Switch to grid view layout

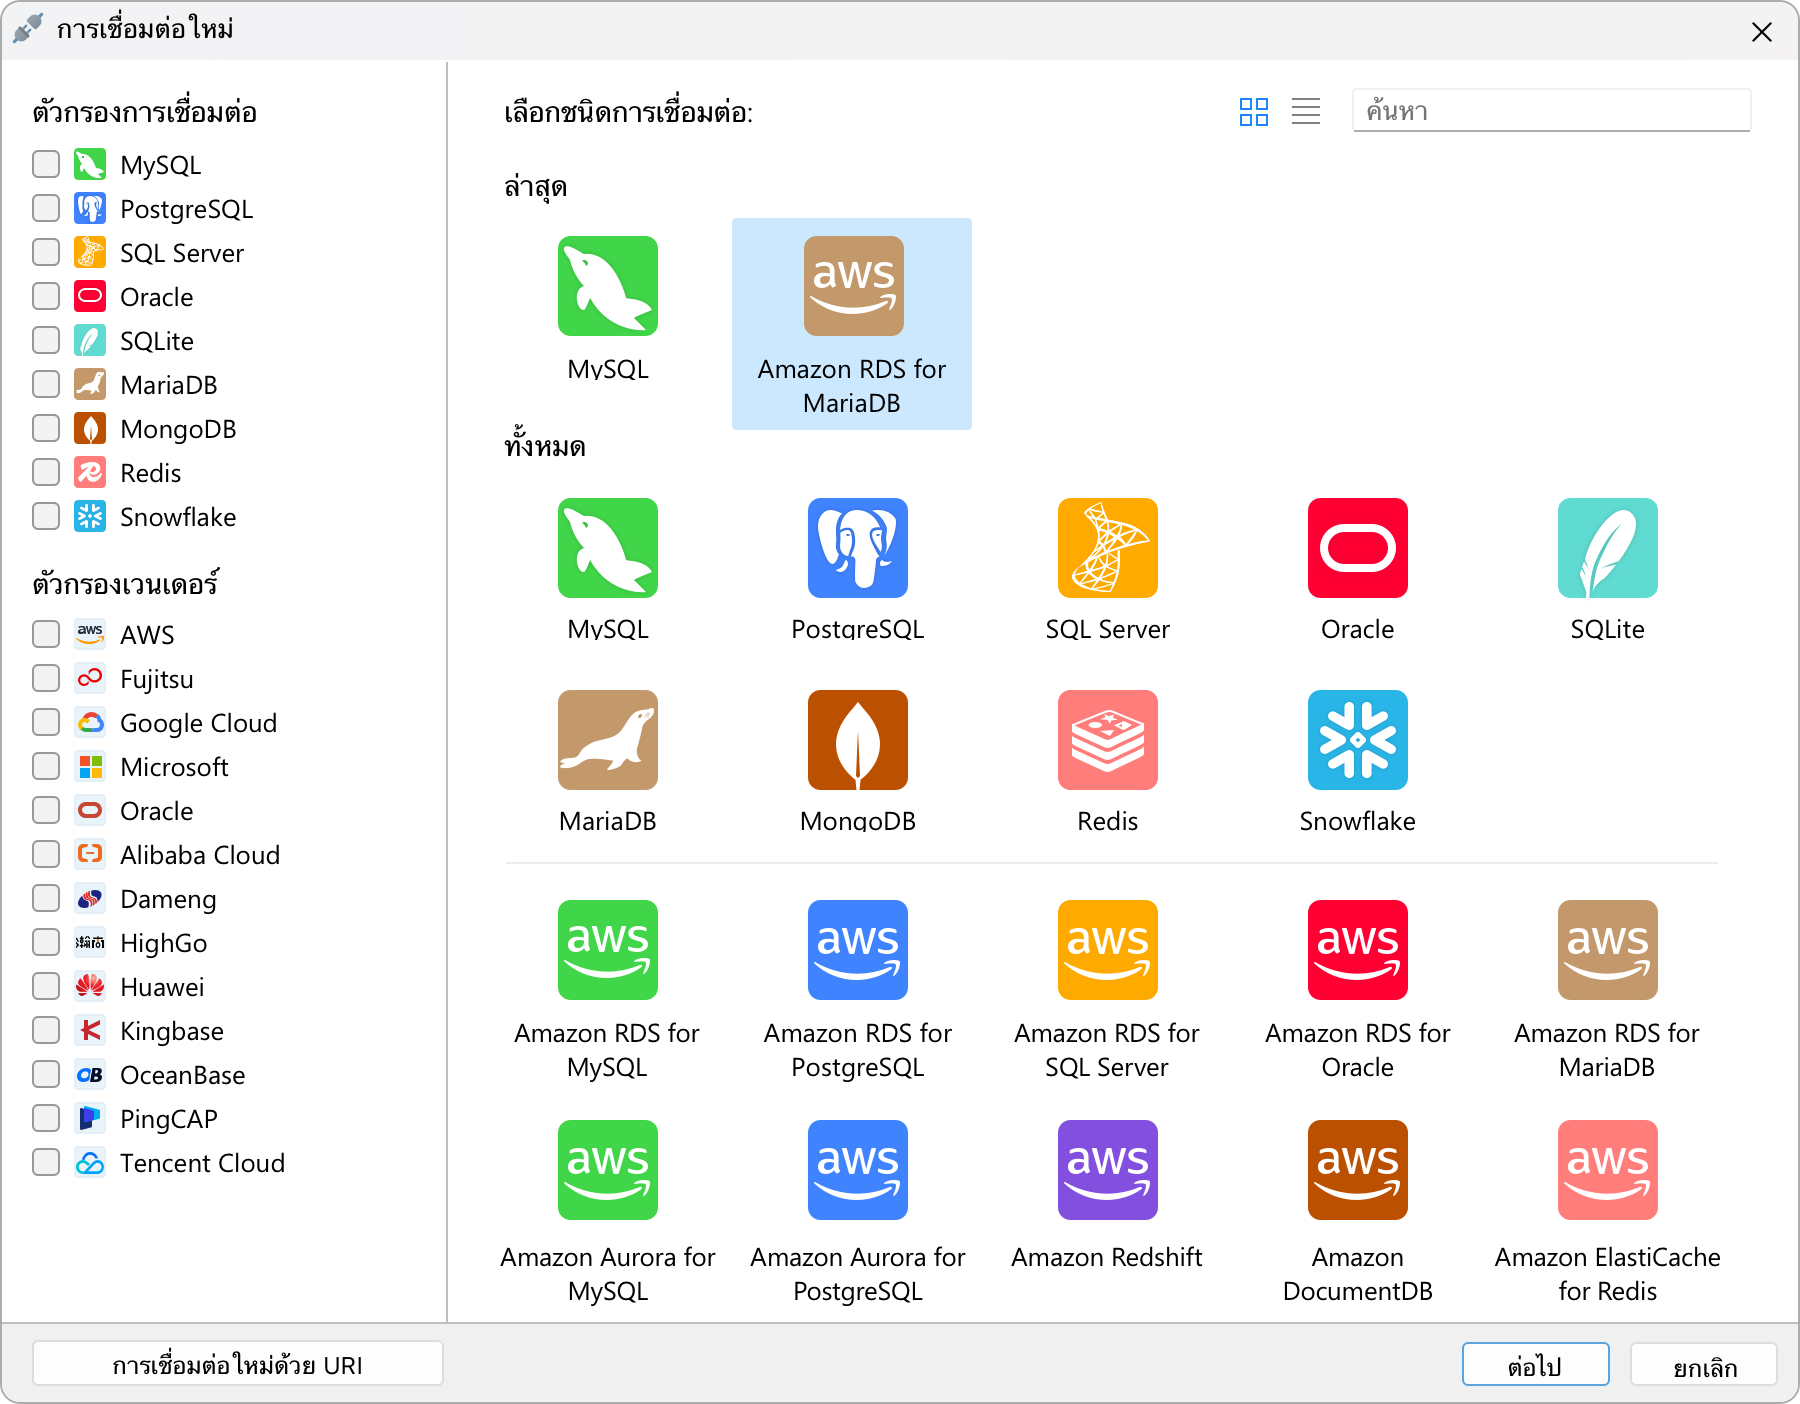click(1254, 111)
